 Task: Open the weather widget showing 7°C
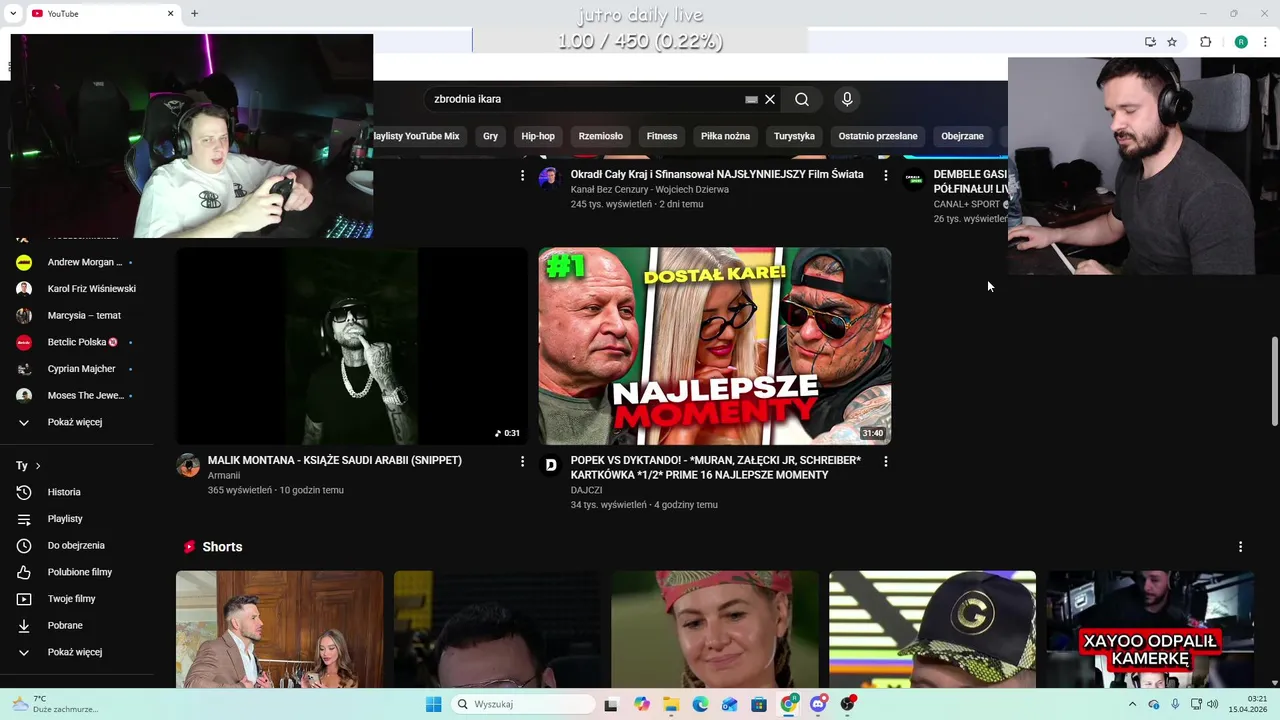coord(55,704)
